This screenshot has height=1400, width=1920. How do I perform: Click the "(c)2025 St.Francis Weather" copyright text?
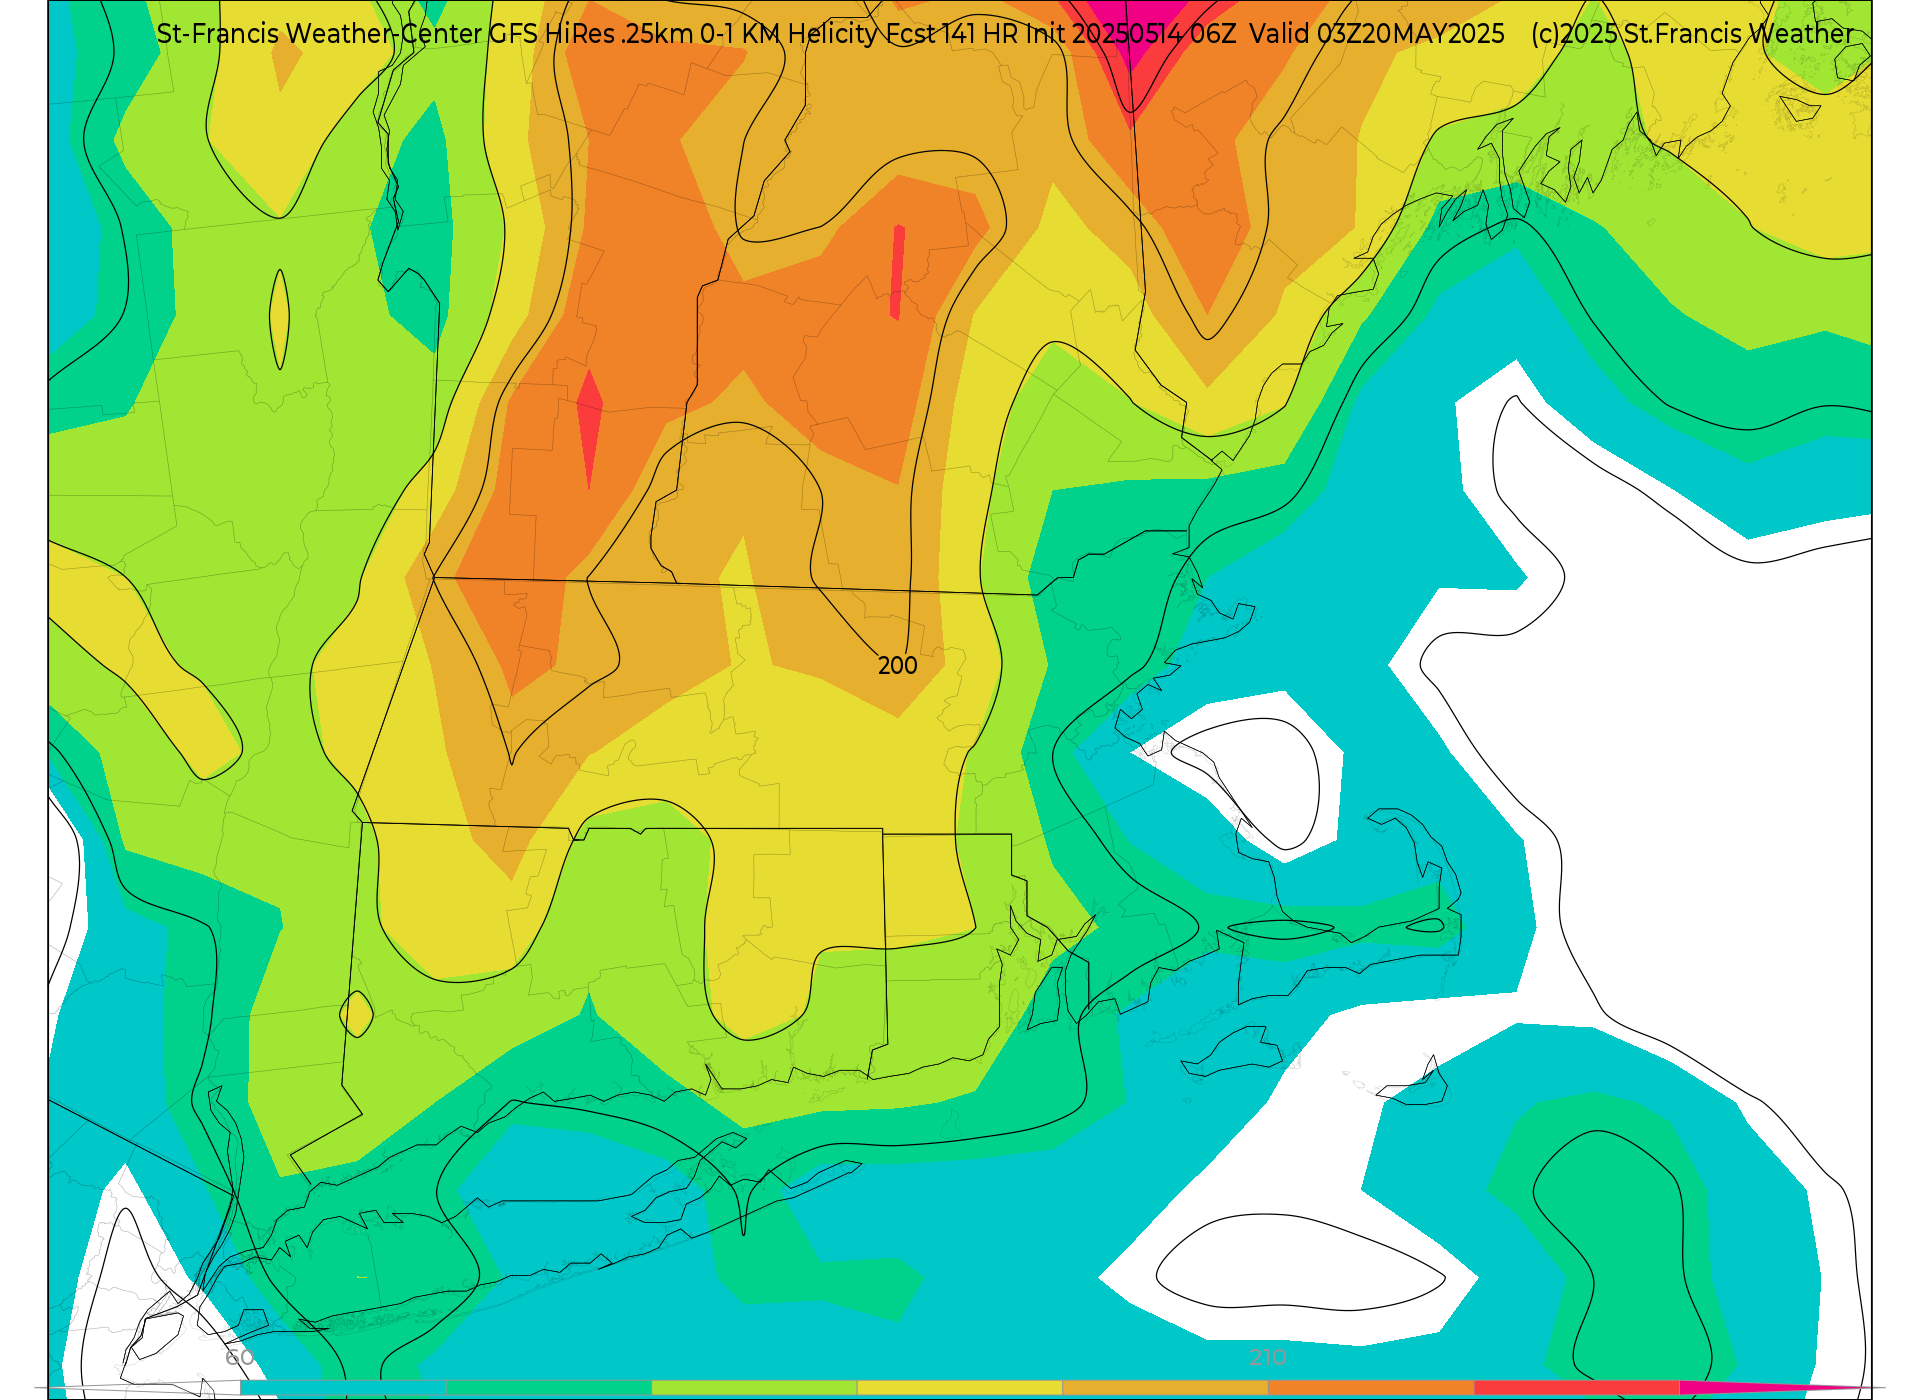[x=1692, y=34]
